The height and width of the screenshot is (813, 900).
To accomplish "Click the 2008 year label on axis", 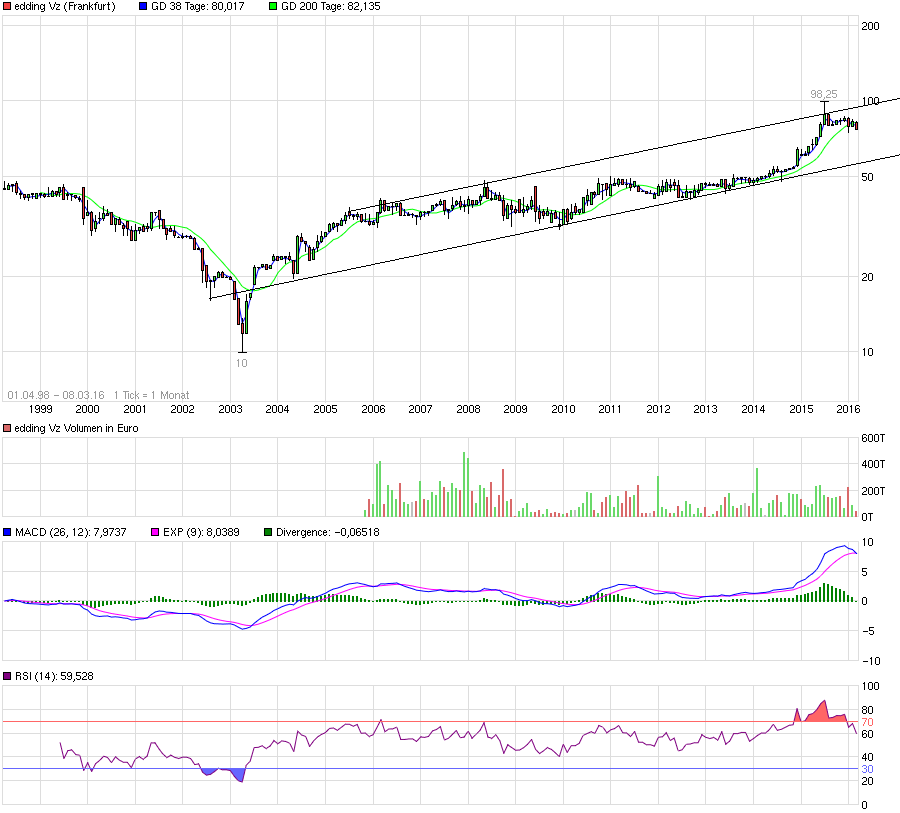I will point(468,409).
